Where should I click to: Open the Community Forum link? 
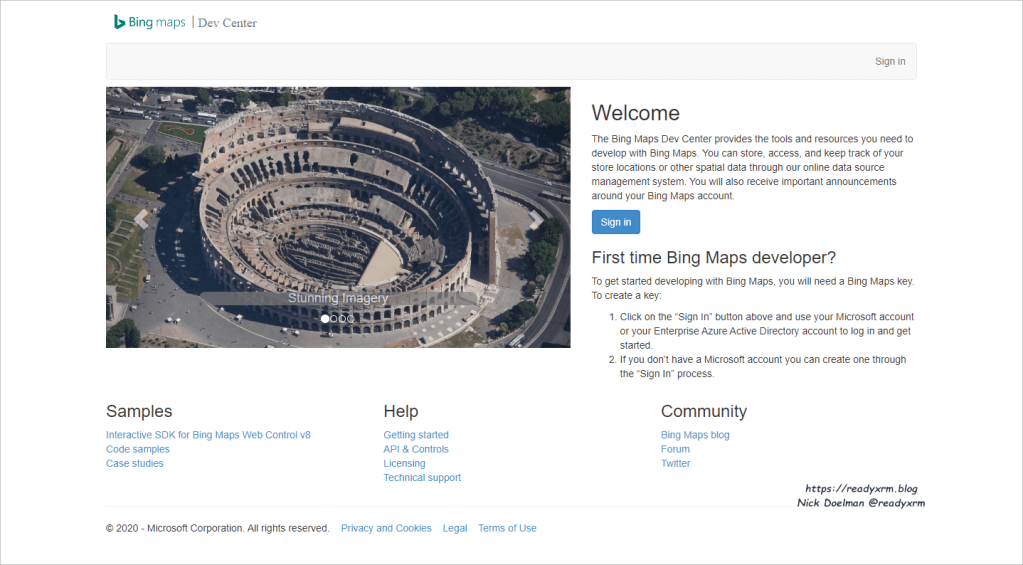click(675, 449)
